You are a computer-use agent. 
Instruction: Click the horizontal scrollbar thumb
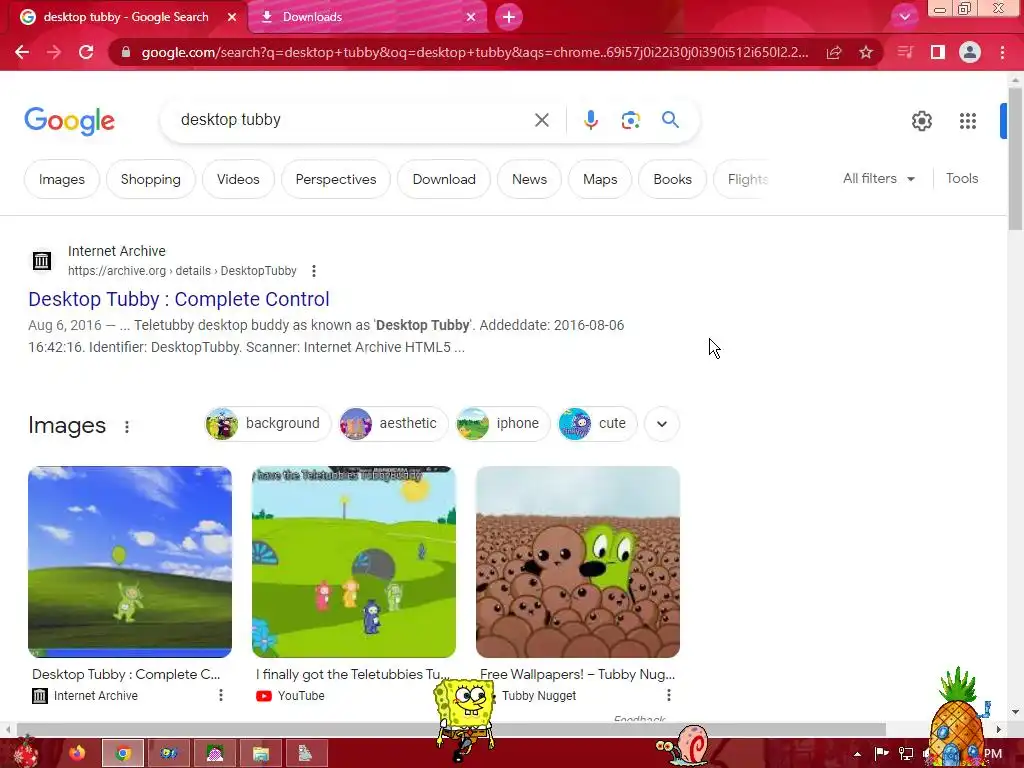tap(451, 729)
